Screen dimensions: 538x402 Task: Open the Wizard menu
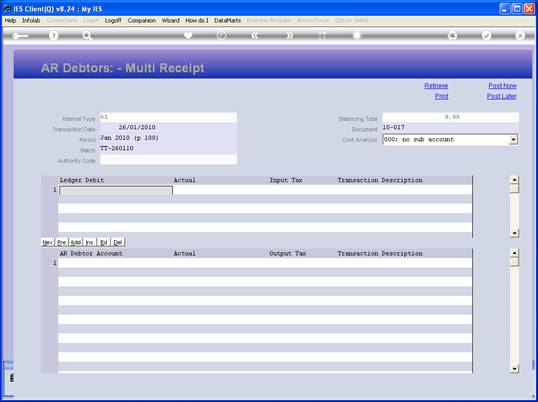(x=171, y=21)
